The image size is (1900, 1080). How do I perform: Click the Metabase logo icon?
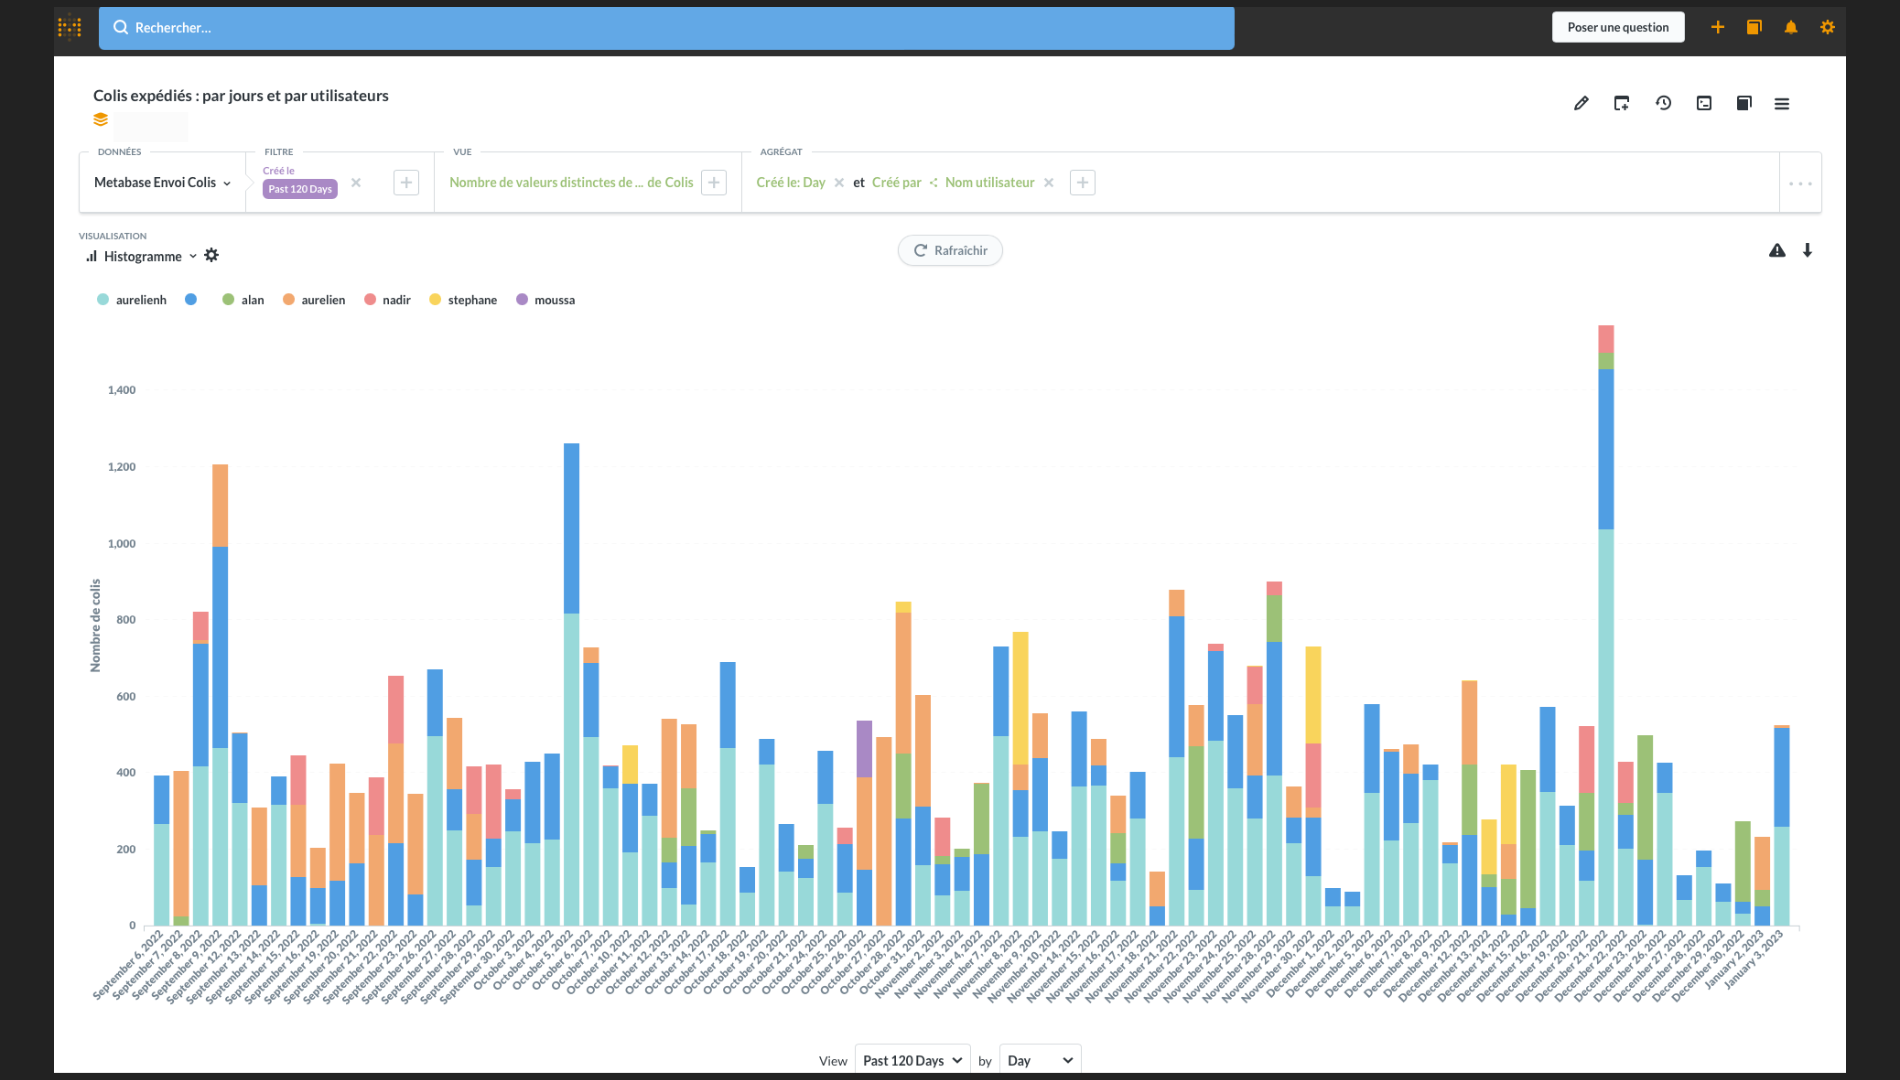click(70, 28)
